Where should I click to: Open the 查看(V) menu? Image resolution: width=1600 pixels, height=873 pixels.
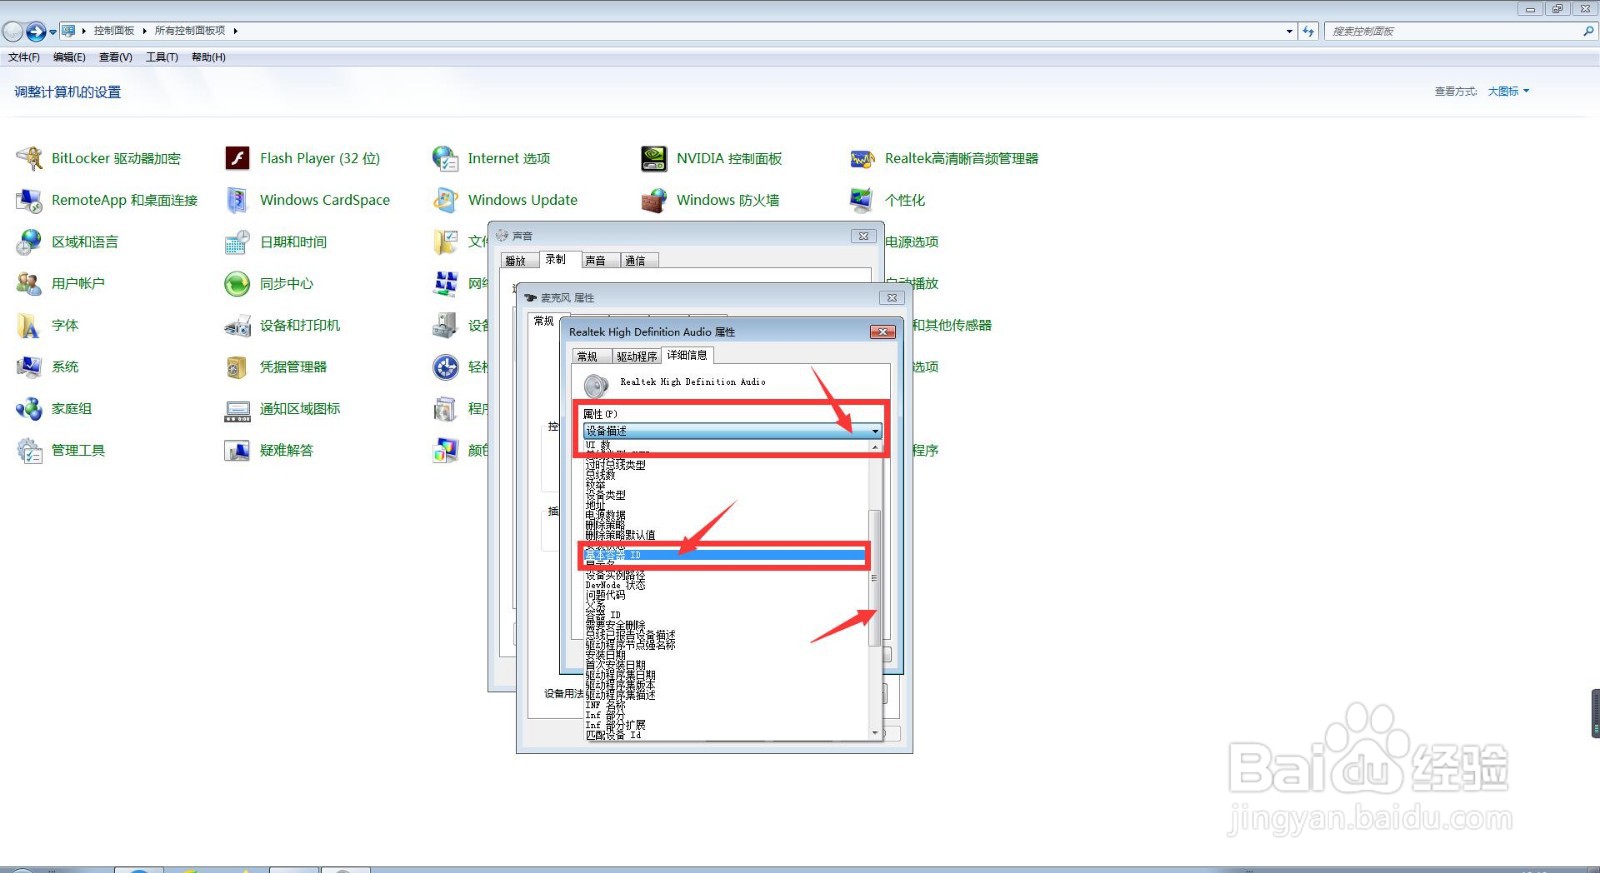116,57
